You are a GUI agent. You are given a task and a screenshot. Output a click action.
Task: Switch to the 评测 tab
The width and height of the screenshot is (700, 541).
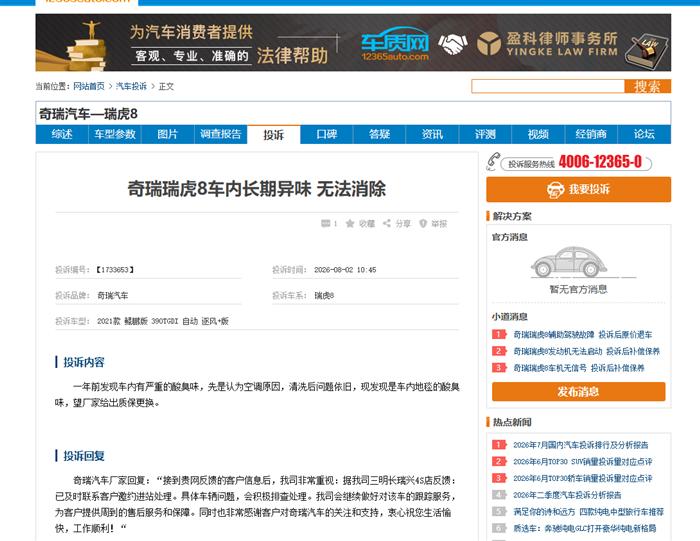pos(485,134)
